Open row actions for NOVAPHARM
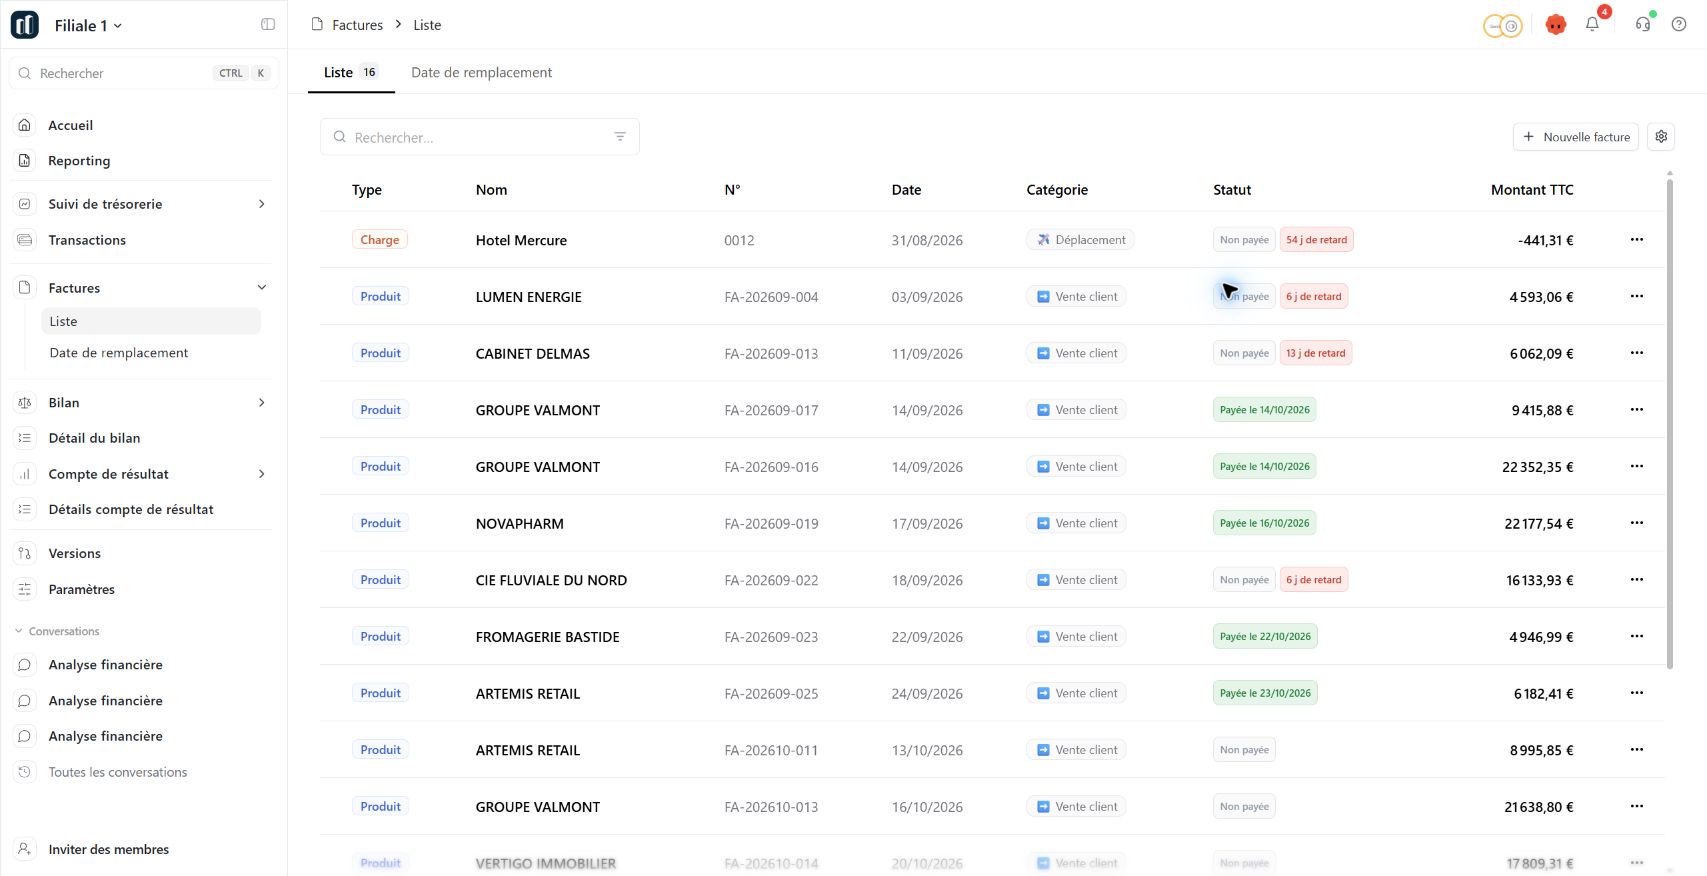Image resolution: width=1707 pixels, height=876 pixels. tap(1636, 523)
